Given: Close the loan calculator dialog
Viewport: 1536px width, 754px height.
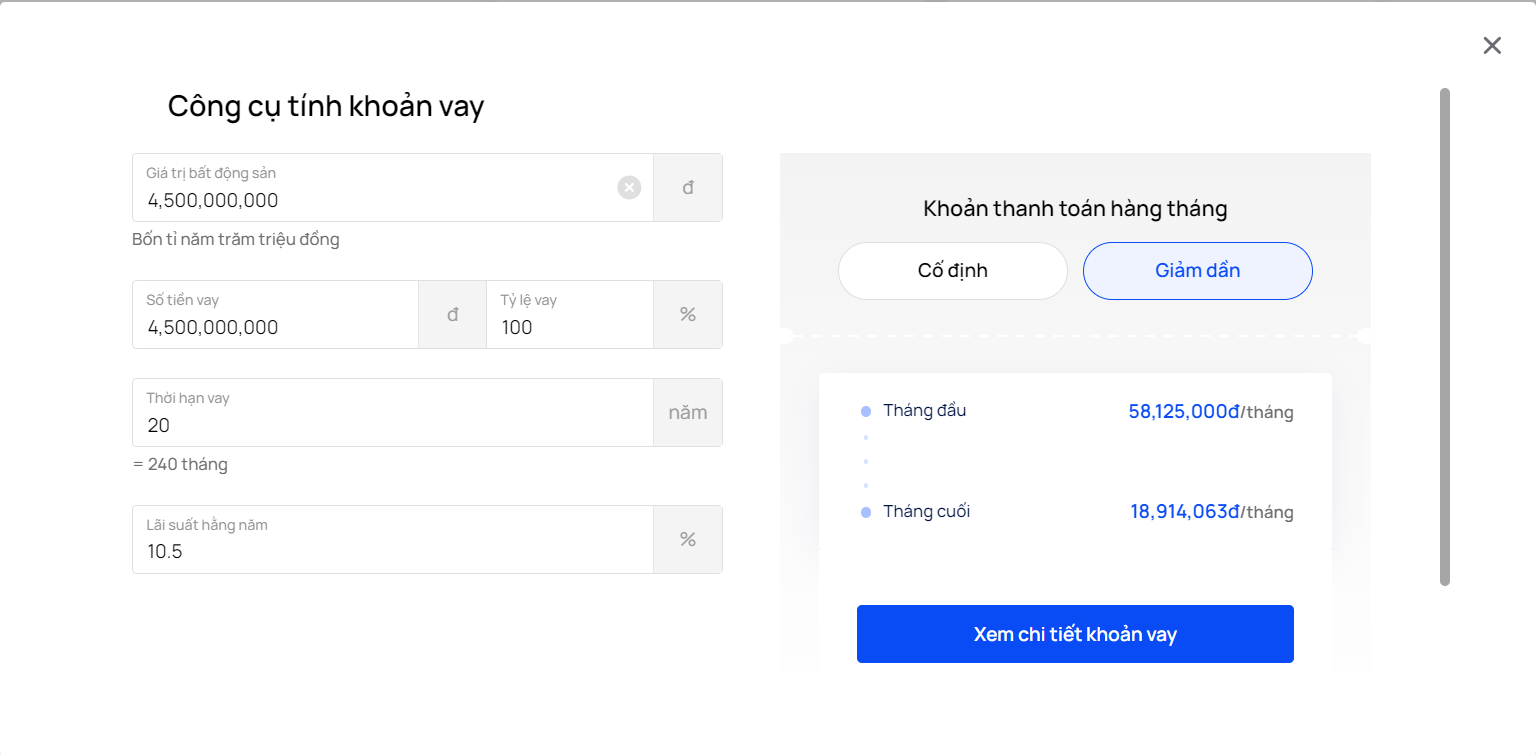Looking at the screenshot, I should pyautogui.click(x=1492, y=45).
